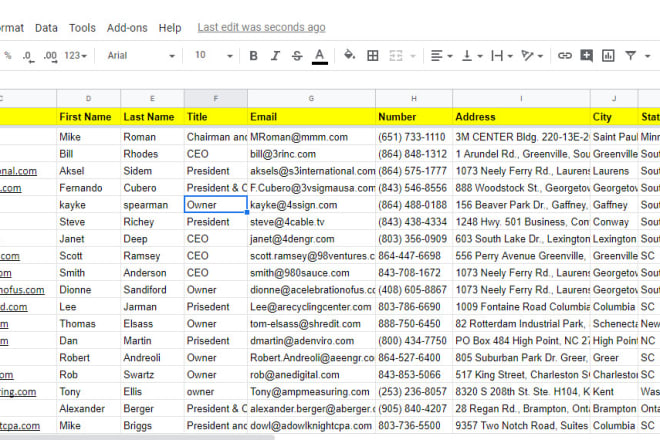Create a filter with the funnel icon
The height and width of the screenshot is (440, 660).
631,56
